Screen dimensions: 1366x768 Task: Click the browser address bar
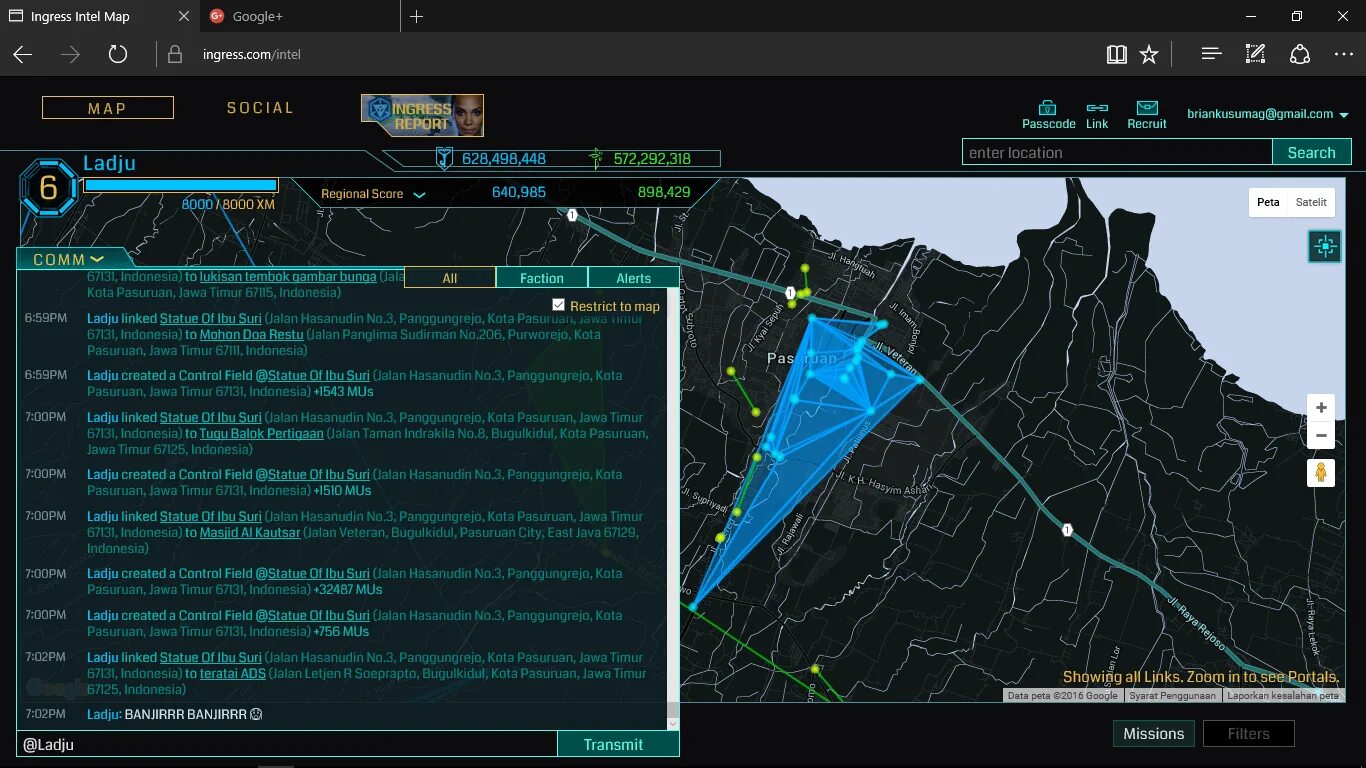pyautogui.click(x=630, y=54)
